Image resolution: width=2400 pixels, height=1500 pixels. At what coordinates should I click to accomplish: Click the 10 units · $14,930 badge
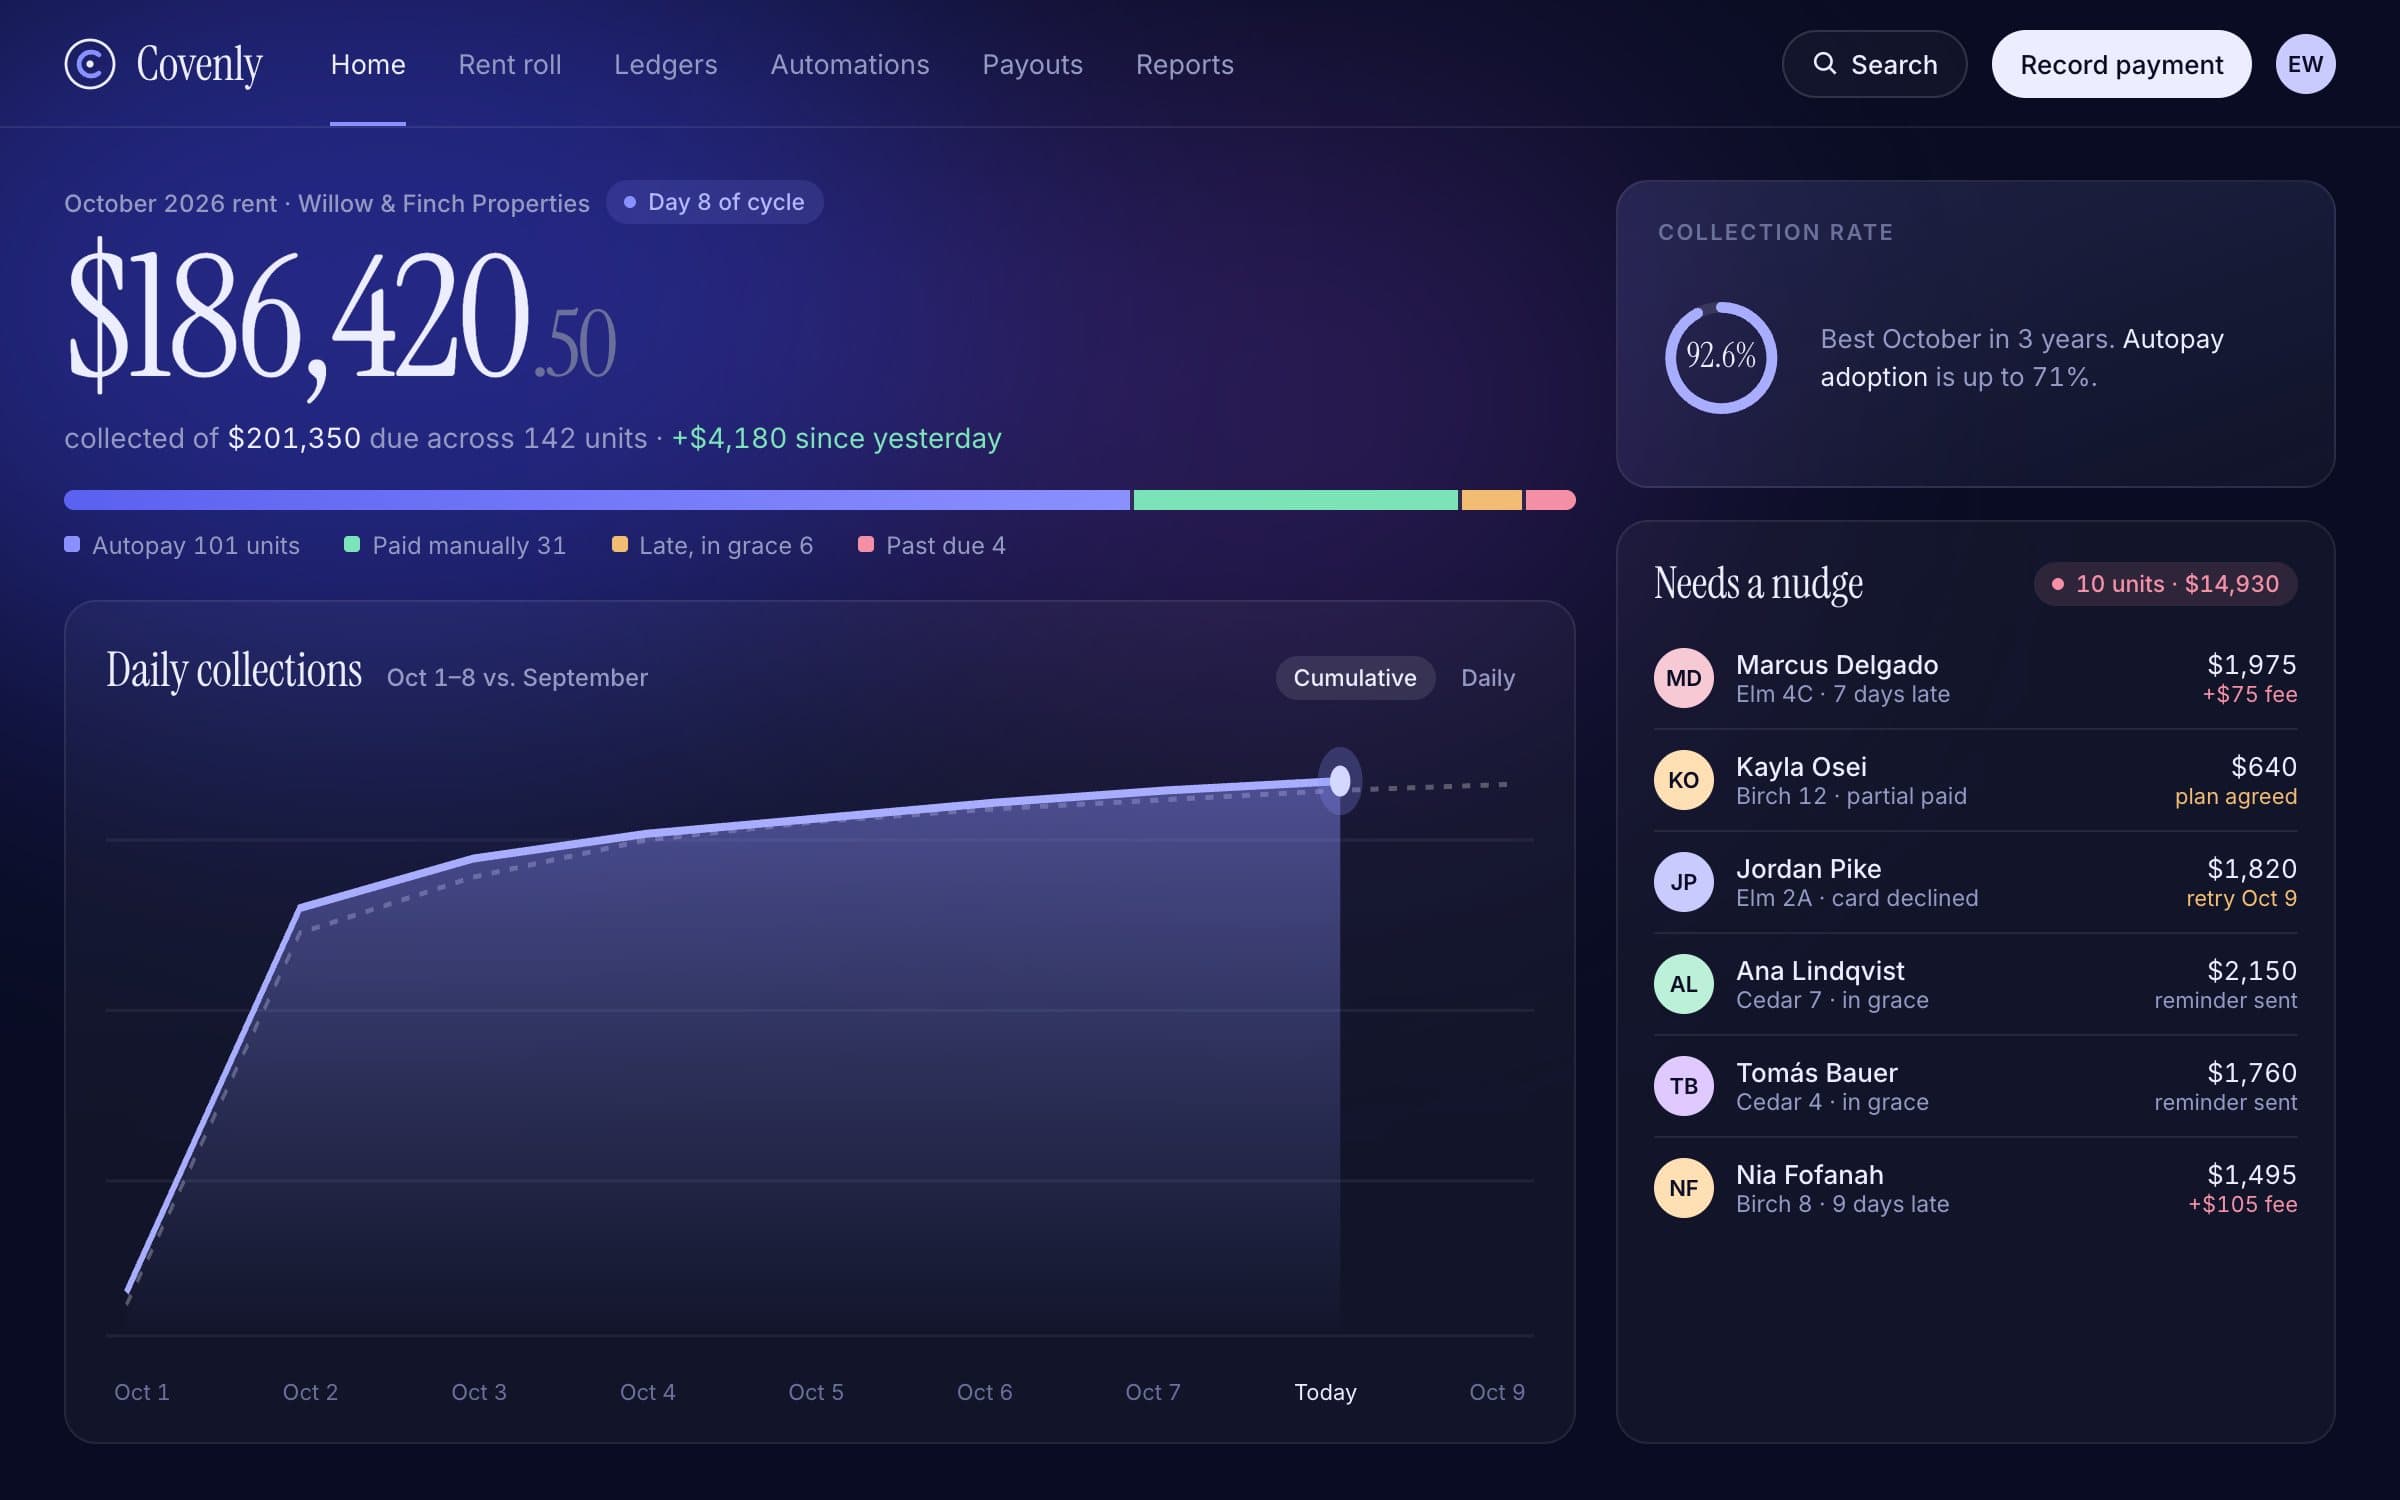2166,584
